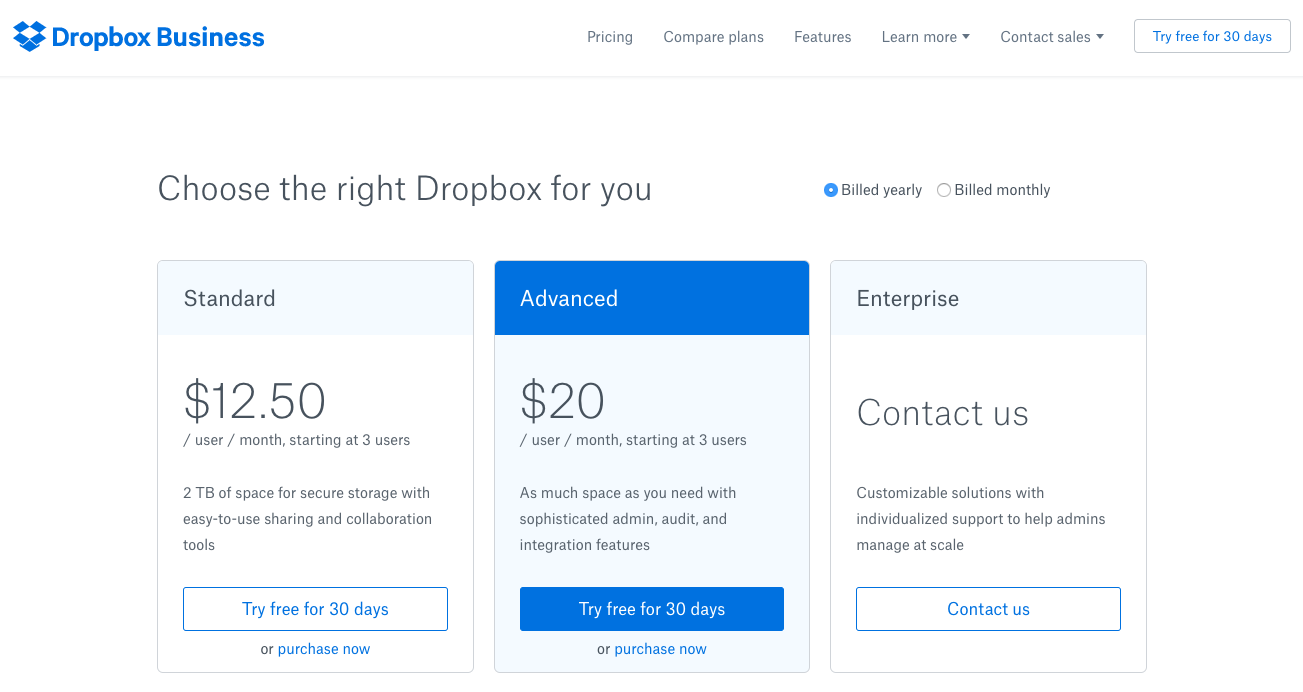This screenshot has height=692, width=1303.
Task: Open the Compare plans nav link
Action: click(x=714, y=37)
